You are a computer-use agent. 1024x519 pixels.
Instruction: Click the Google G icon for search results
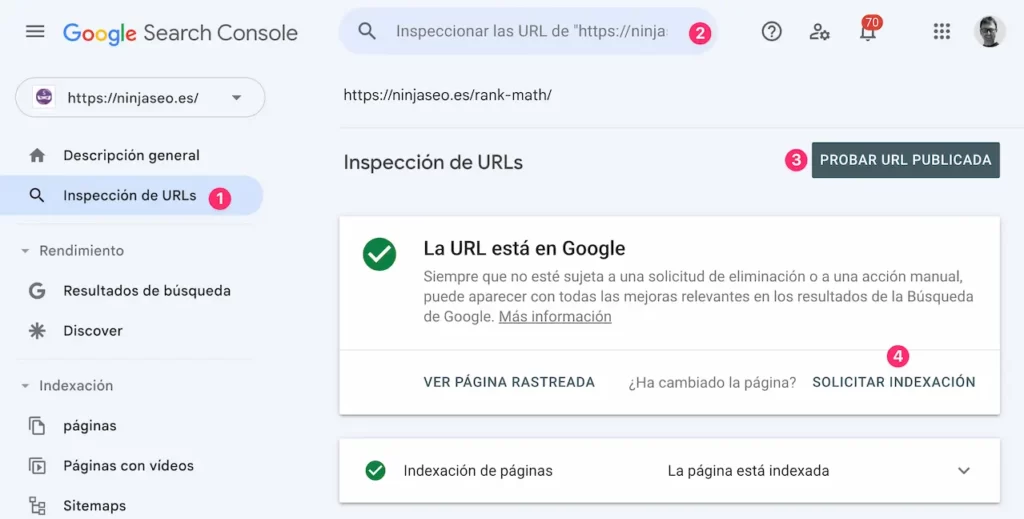coord(37,291)
